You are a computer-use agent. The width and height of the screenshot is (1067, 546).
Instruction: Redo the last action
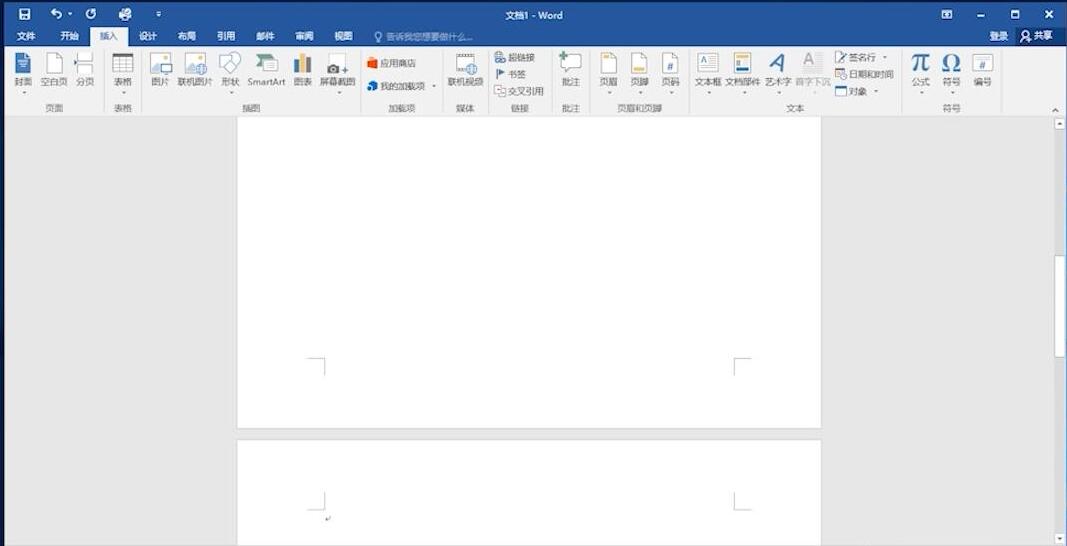coord(91,14)
